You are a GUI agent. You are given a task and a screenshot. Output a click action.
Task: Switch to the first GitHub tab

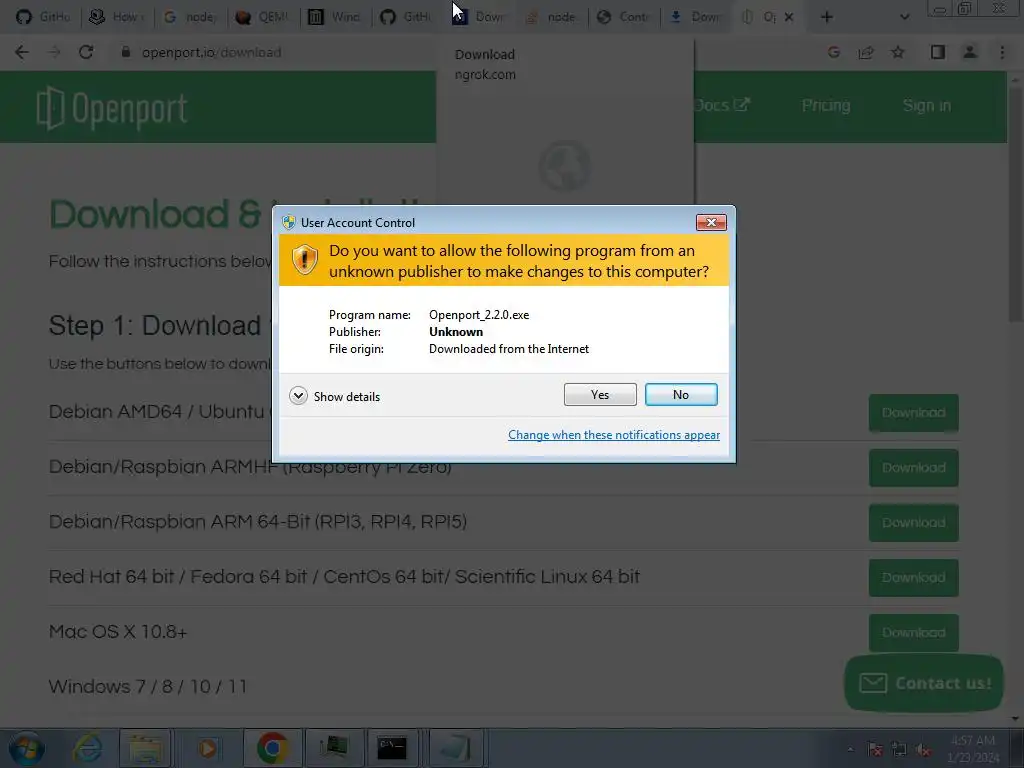(x=43, y=17)
